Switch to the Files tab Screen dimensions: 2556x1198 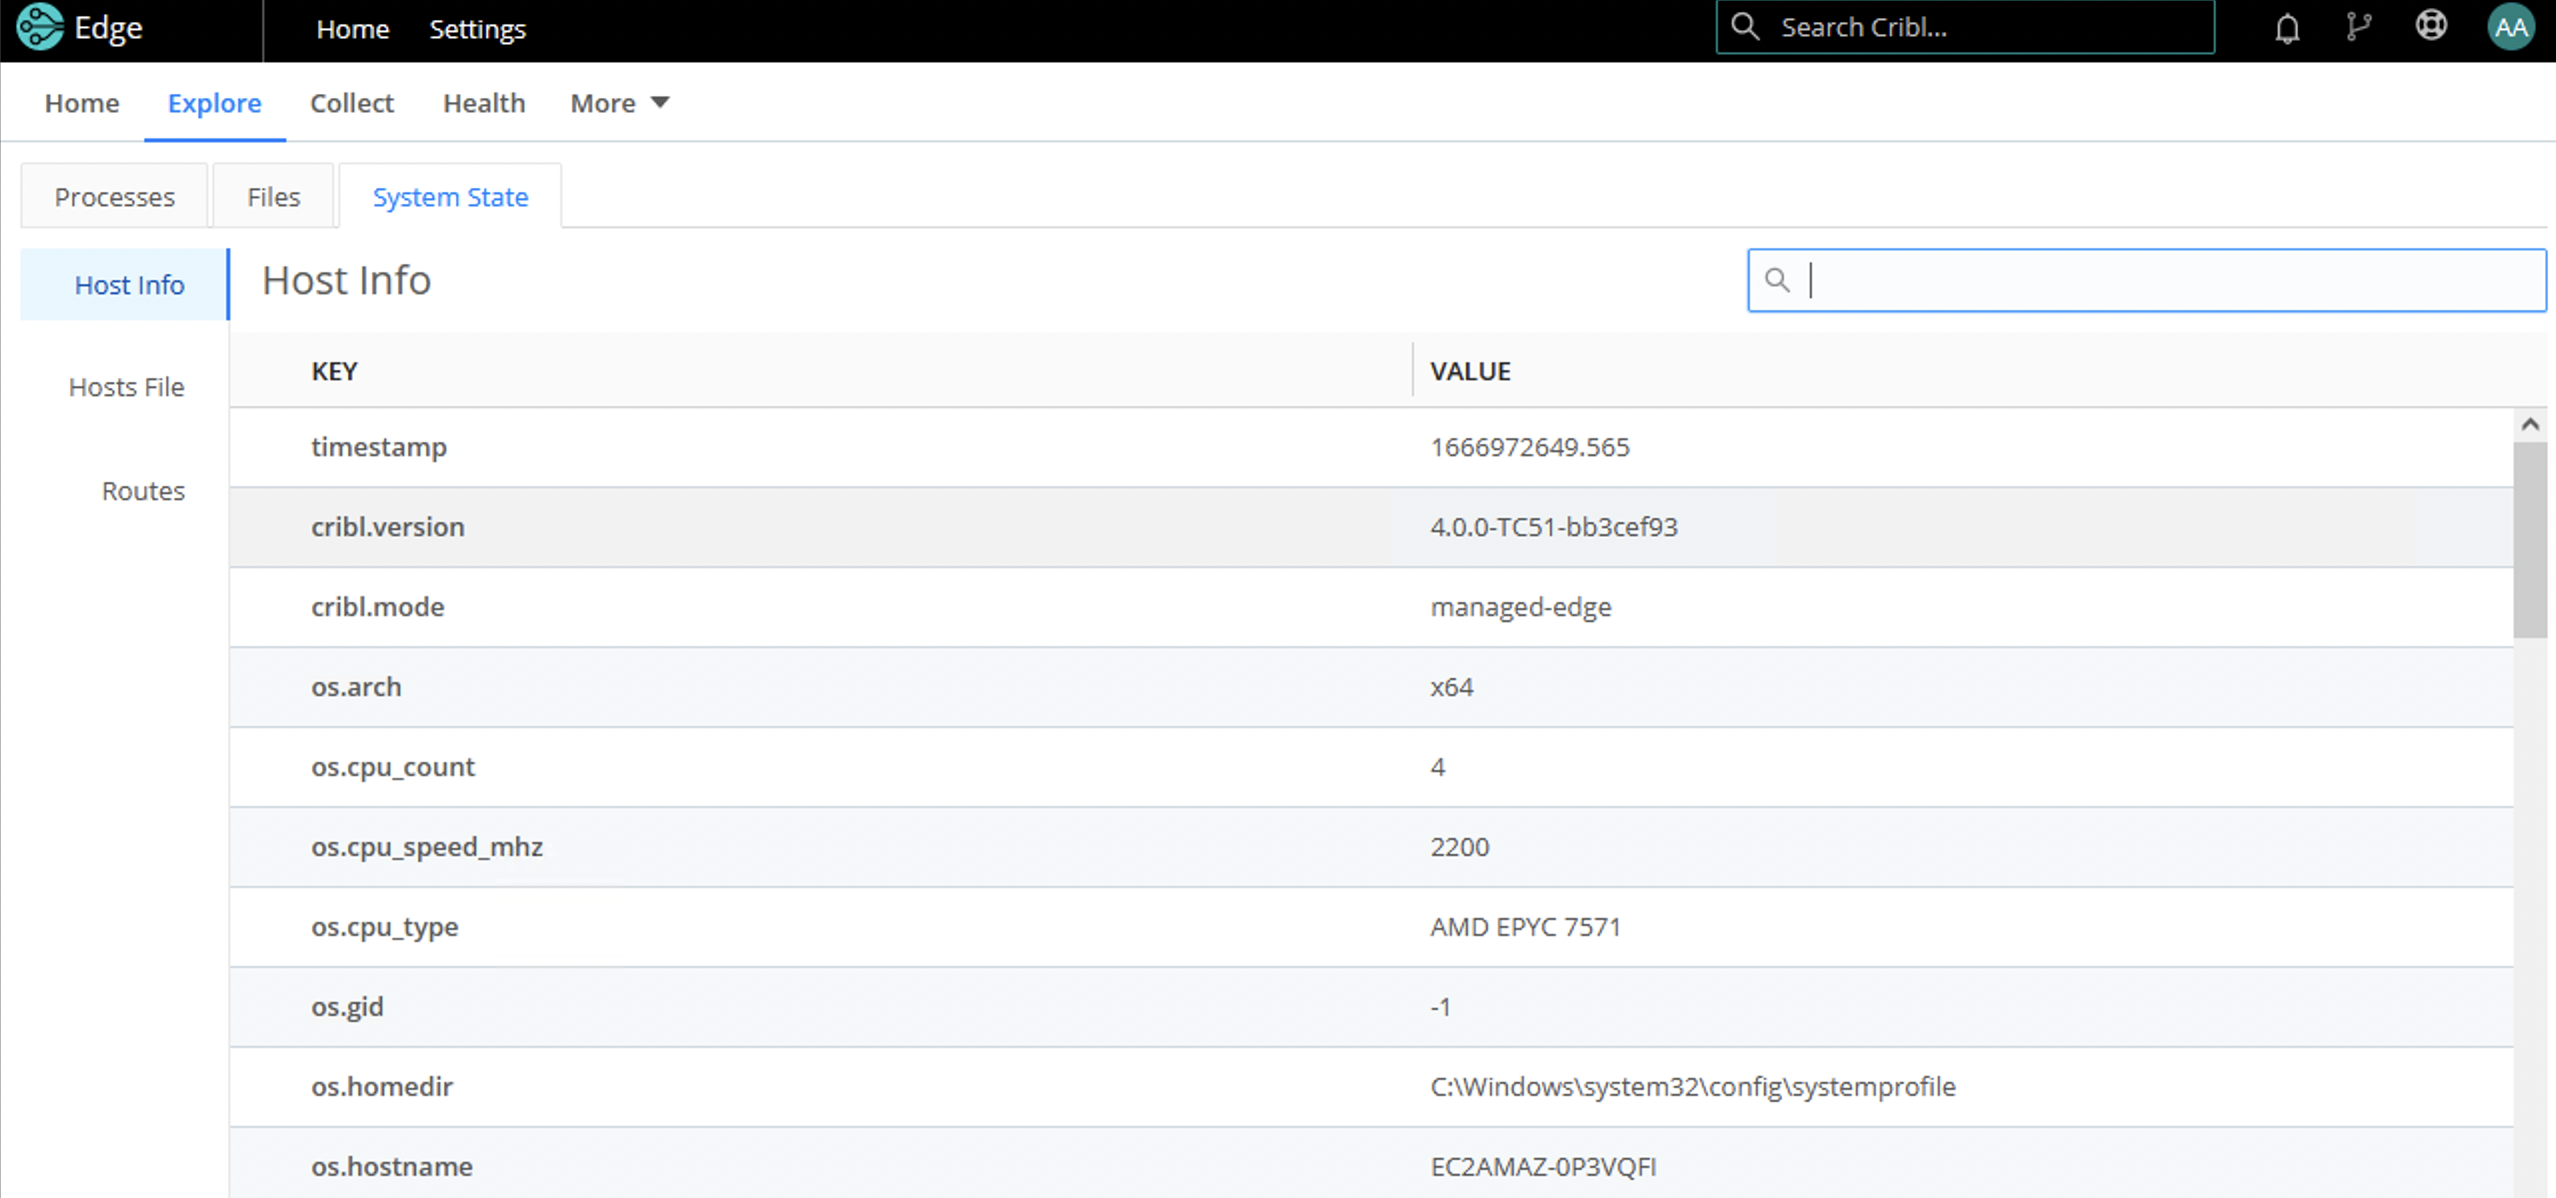pyautogui.click(x=273, y=196)
